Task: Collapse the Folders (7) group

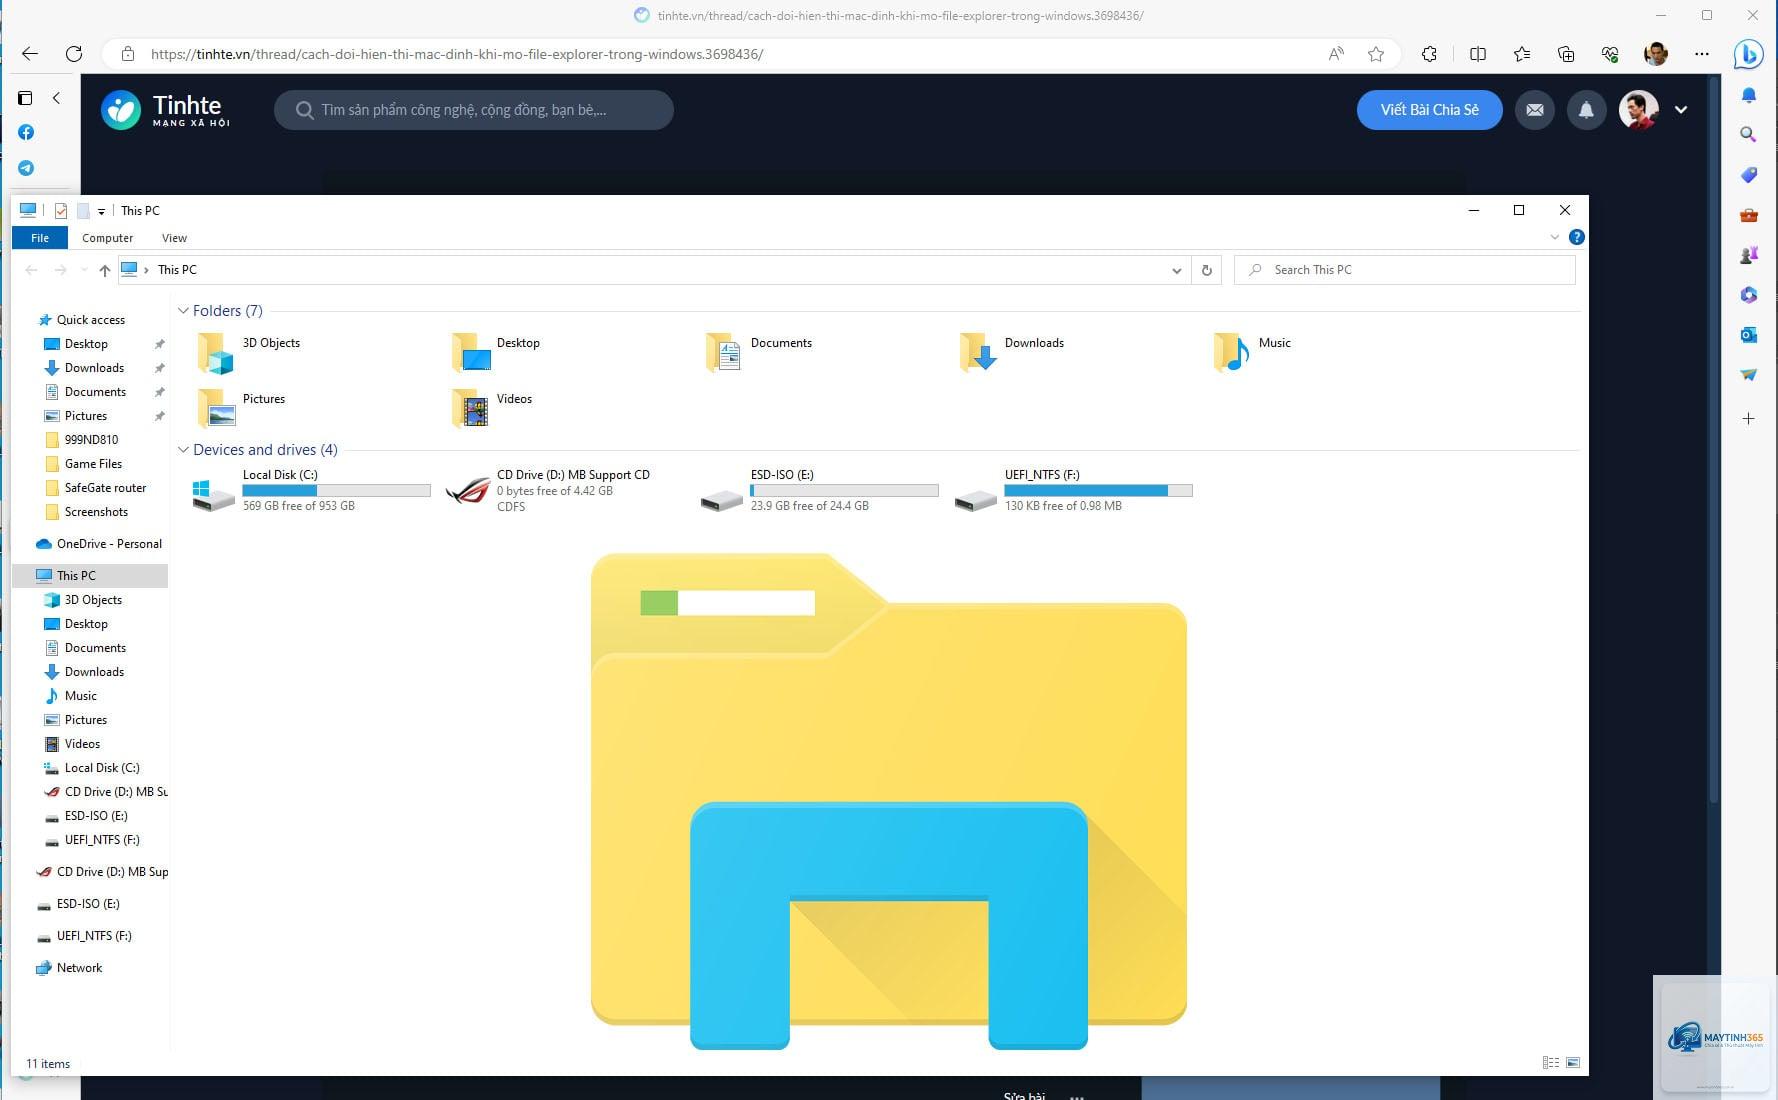Action: click(x=183, y=311)
